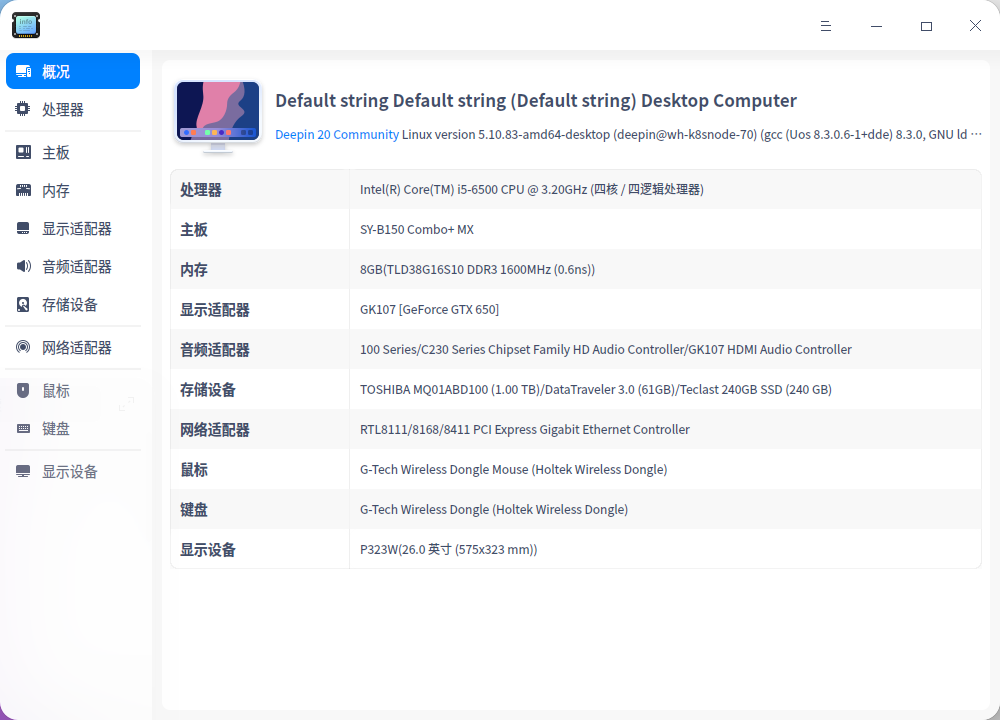Image resolution: width=1000 pixels, height=720 pixels.
Task: Click the P323W 26.0 英寸 display value
Action: [x=448, y=549]
